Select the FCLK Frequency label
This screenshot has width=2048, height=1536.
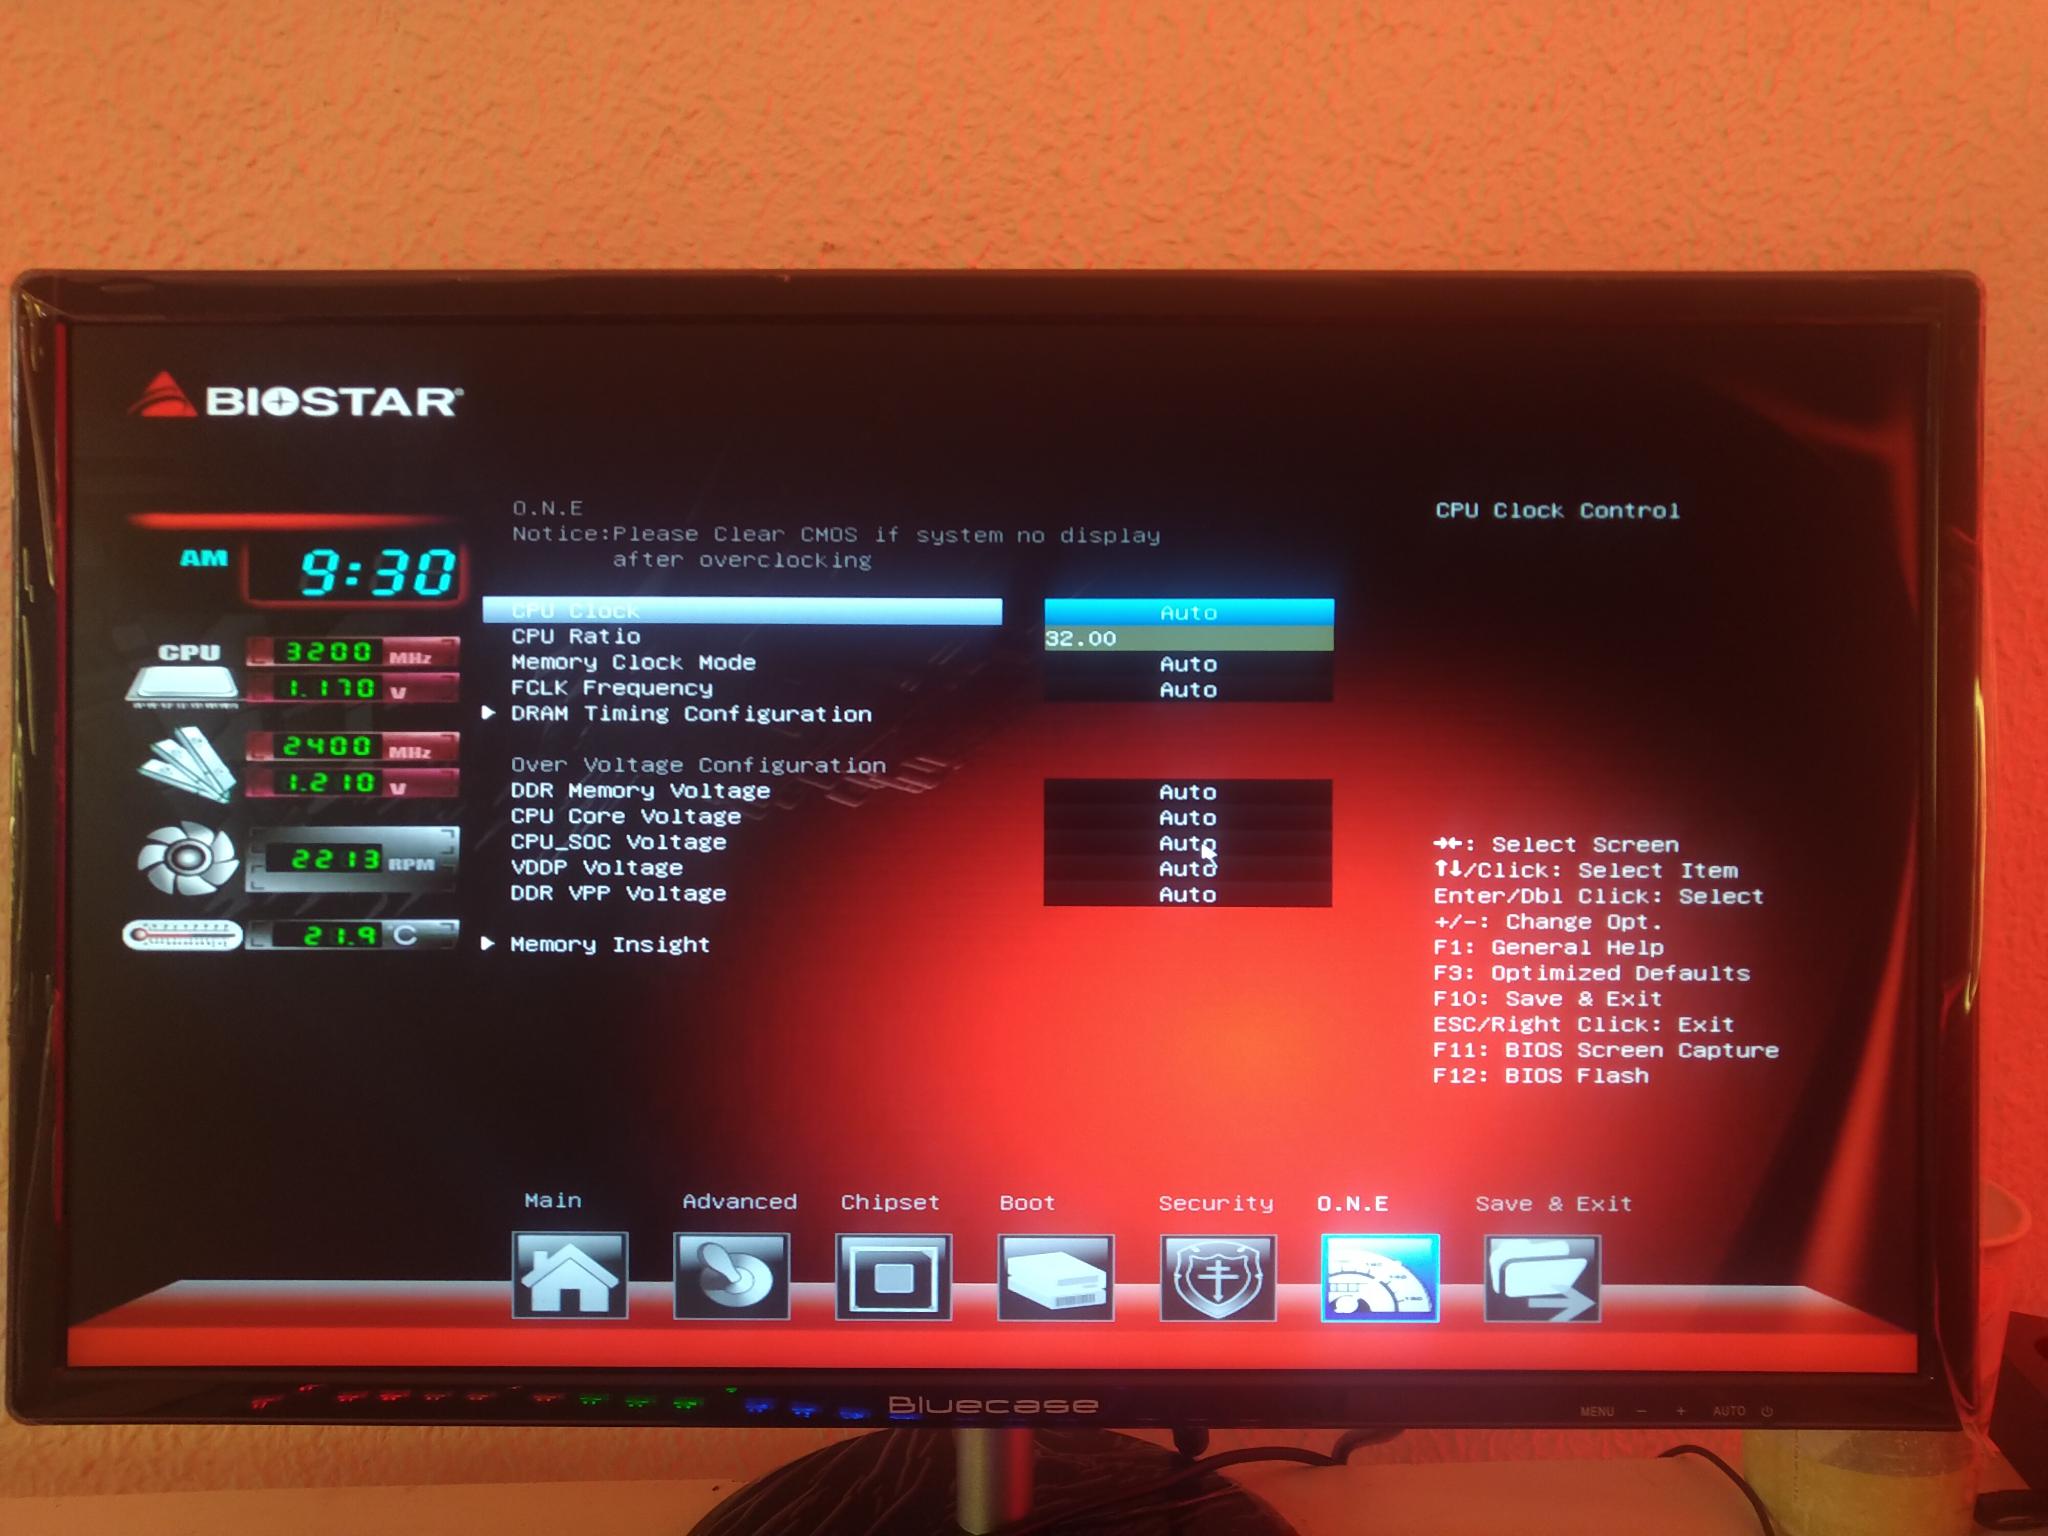click(612, 688)
